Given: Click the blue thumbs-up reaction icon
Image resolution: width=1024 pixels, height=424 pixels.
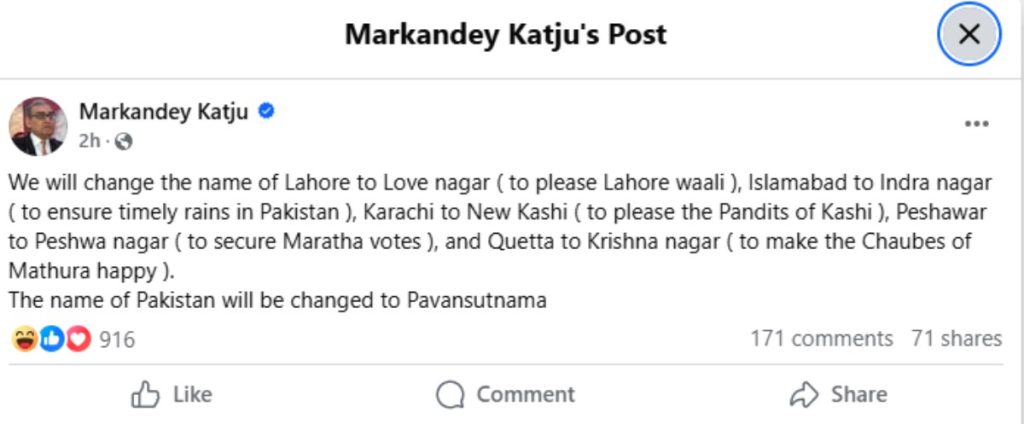Looking at the screenshot, I should [x=51, y=339].
